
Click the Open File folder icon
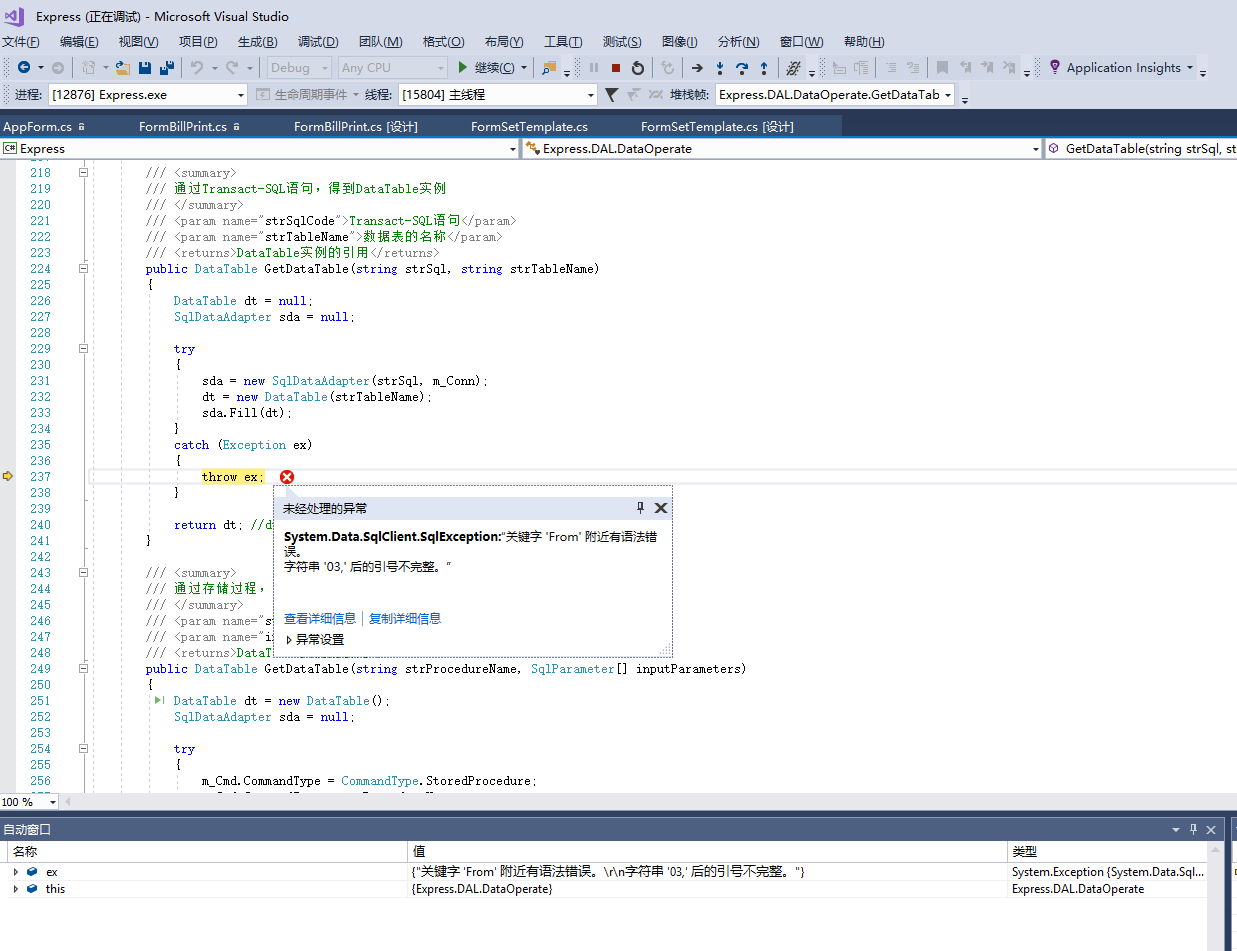coord(122,67)
